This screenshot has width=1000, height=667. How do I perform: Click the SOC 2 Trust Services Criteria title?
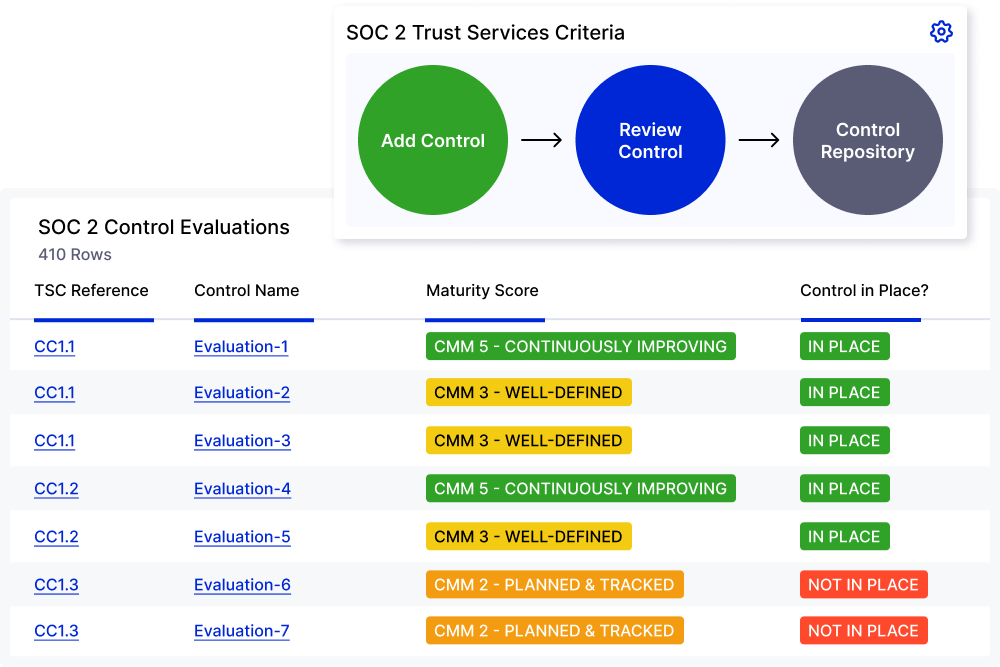[485, 33]
